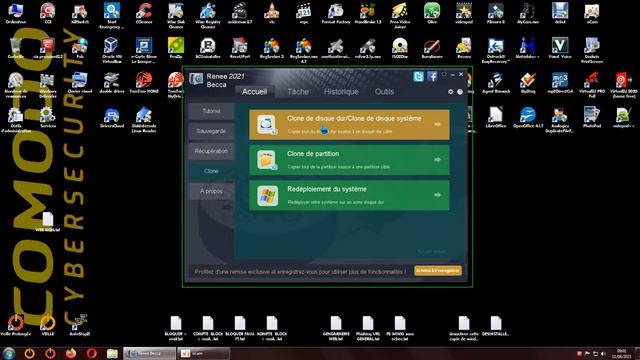
Task: Select Récupération in the sidebar
Action: 211,151
